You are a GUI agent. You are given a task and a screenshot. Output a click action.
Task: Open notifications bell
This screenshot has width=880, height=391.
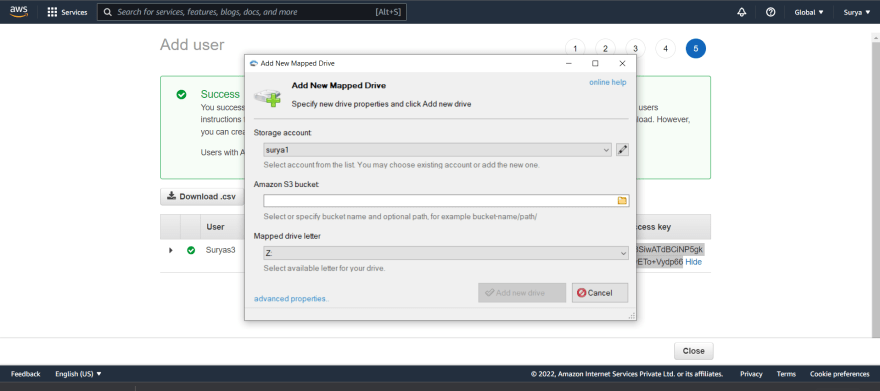(742, 12)
